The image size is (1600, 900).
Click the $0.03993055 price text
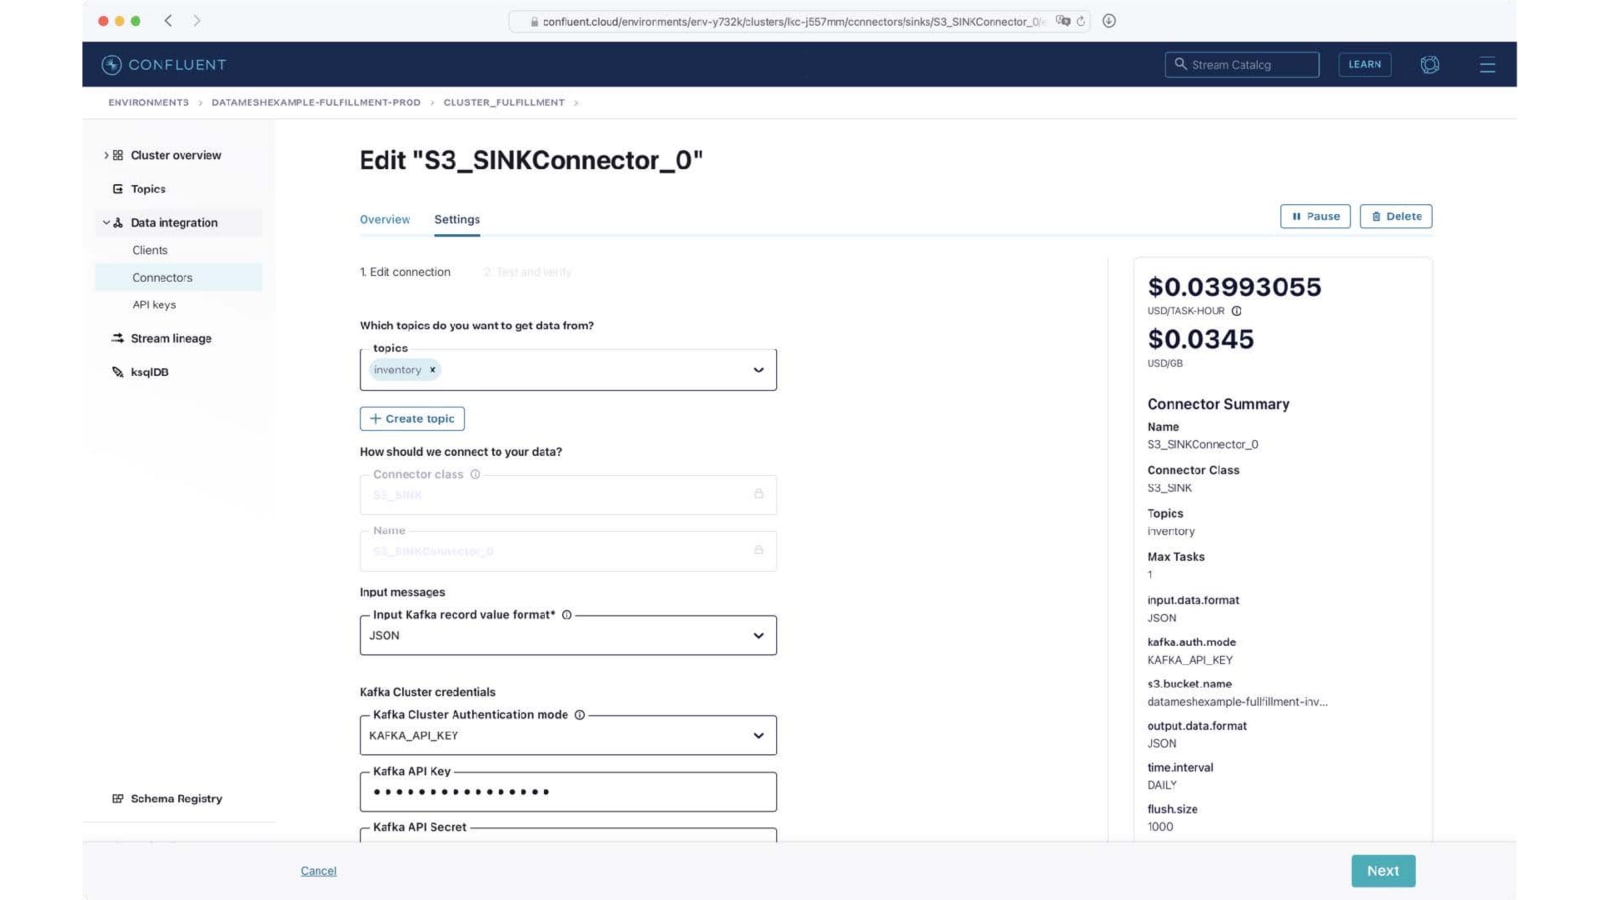pos(1234,287)
